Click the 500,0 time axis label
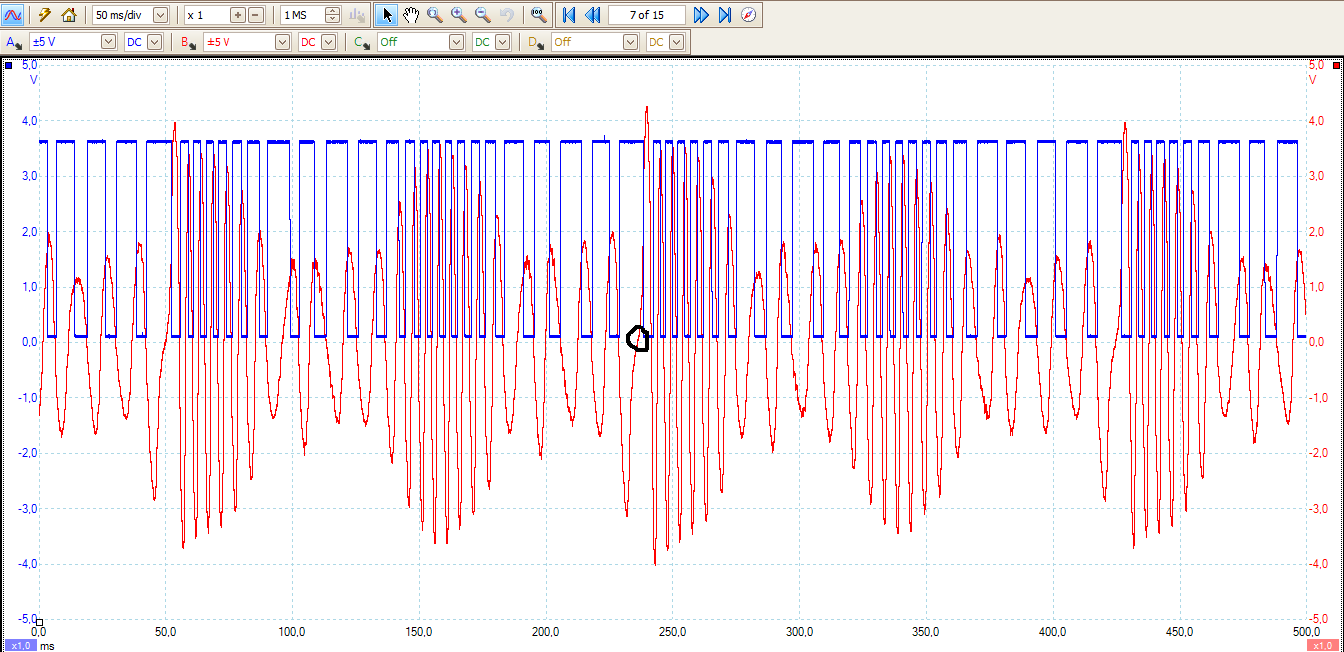This screenshot has width=1344, height=652. 1306,632
